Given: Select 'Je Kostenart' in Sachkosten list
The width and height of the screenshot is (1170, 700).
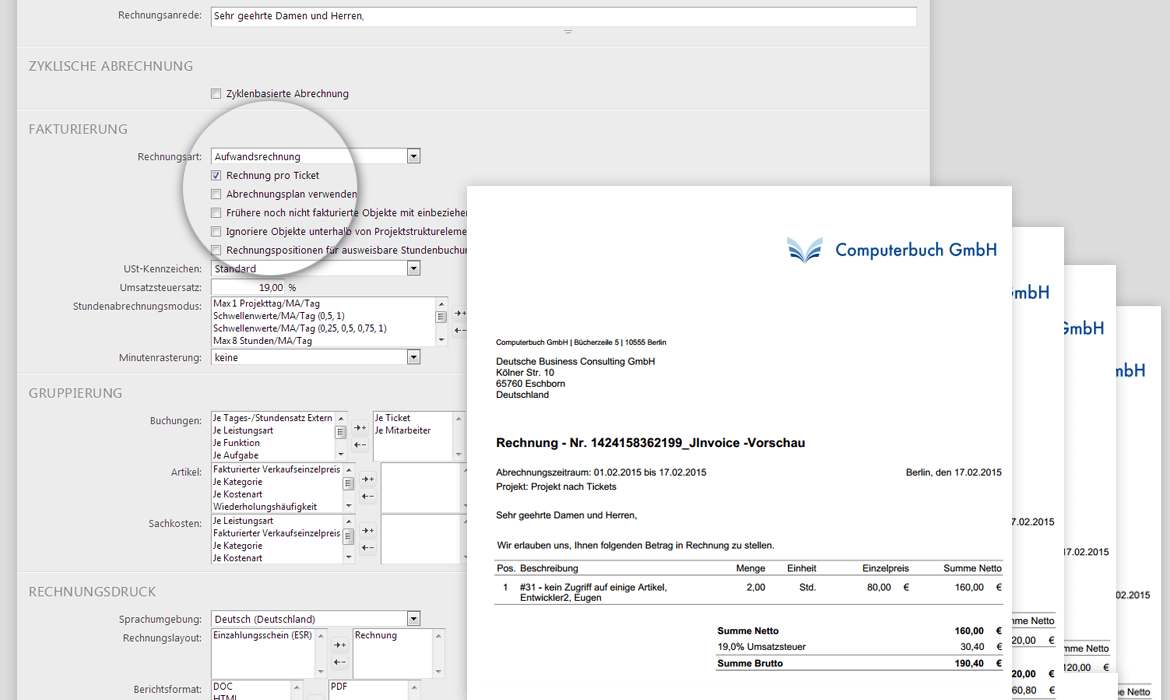Looking at the screenshot, I should coord(237,558).
